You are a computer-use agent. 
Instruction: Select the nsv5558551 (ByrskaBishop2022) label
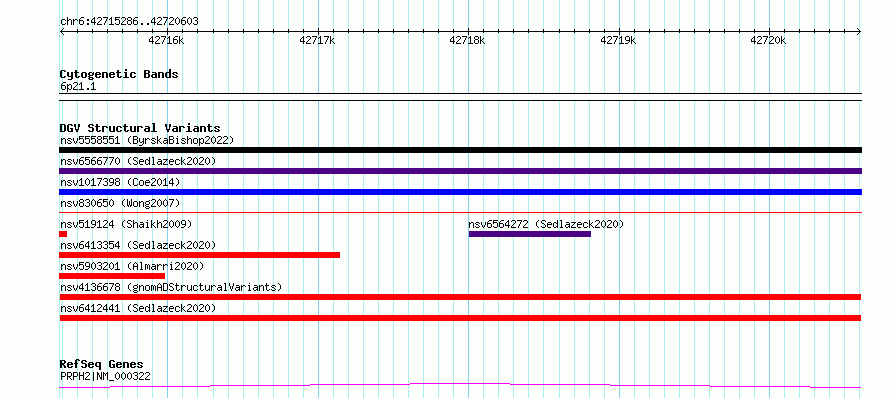[x=147, y=140]
